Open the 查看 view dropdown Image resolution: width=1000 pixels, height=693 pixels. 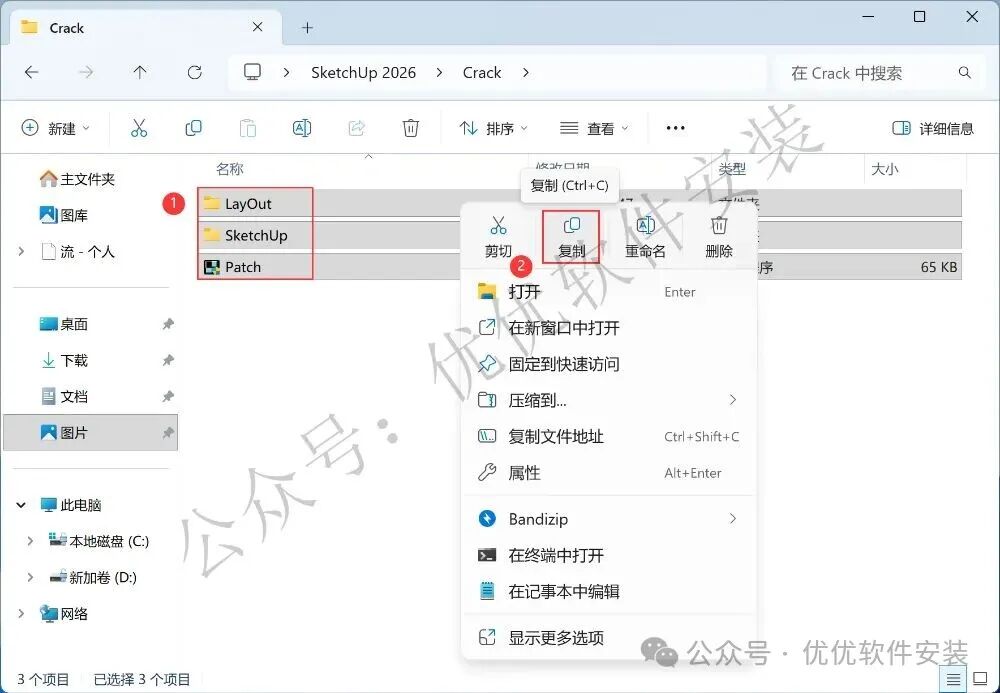[594, 128]
